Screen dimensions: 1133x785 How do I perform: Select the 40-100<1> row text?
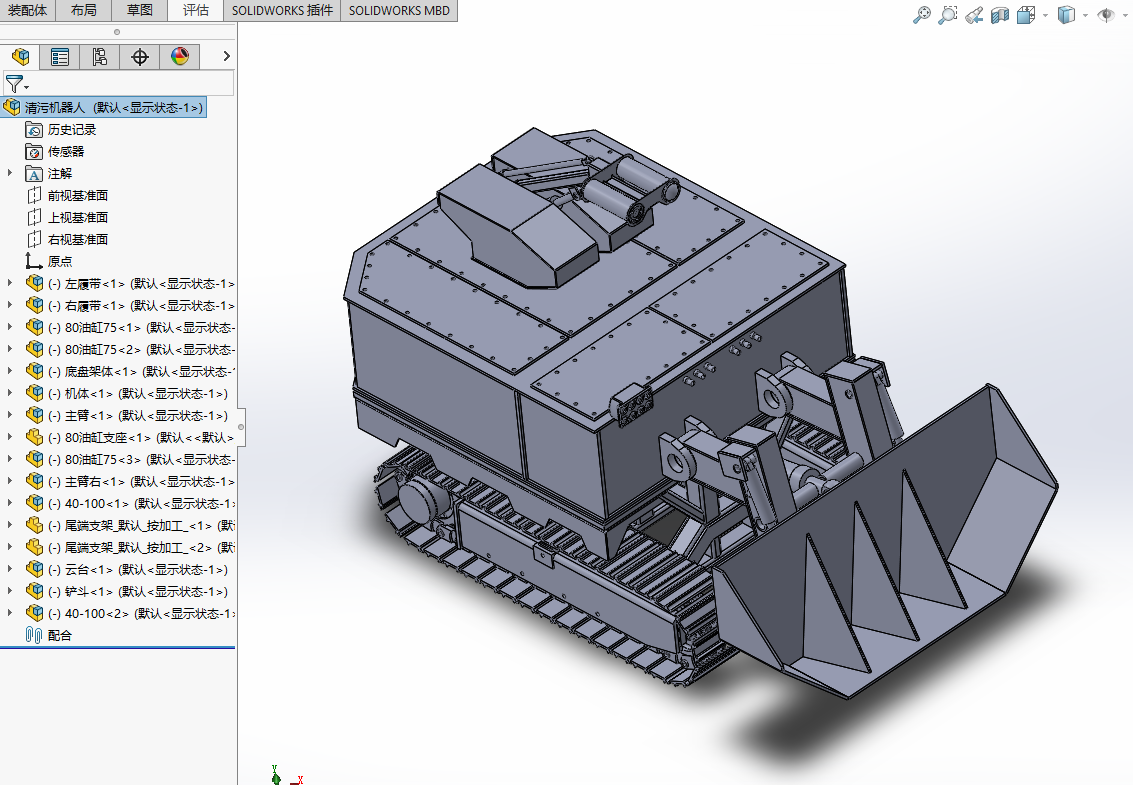pos(142,503)
